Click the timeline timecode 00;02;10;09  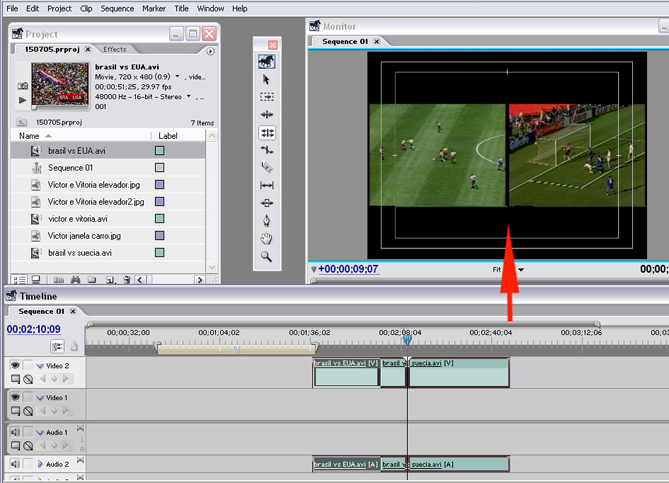(x=34, y=329)
